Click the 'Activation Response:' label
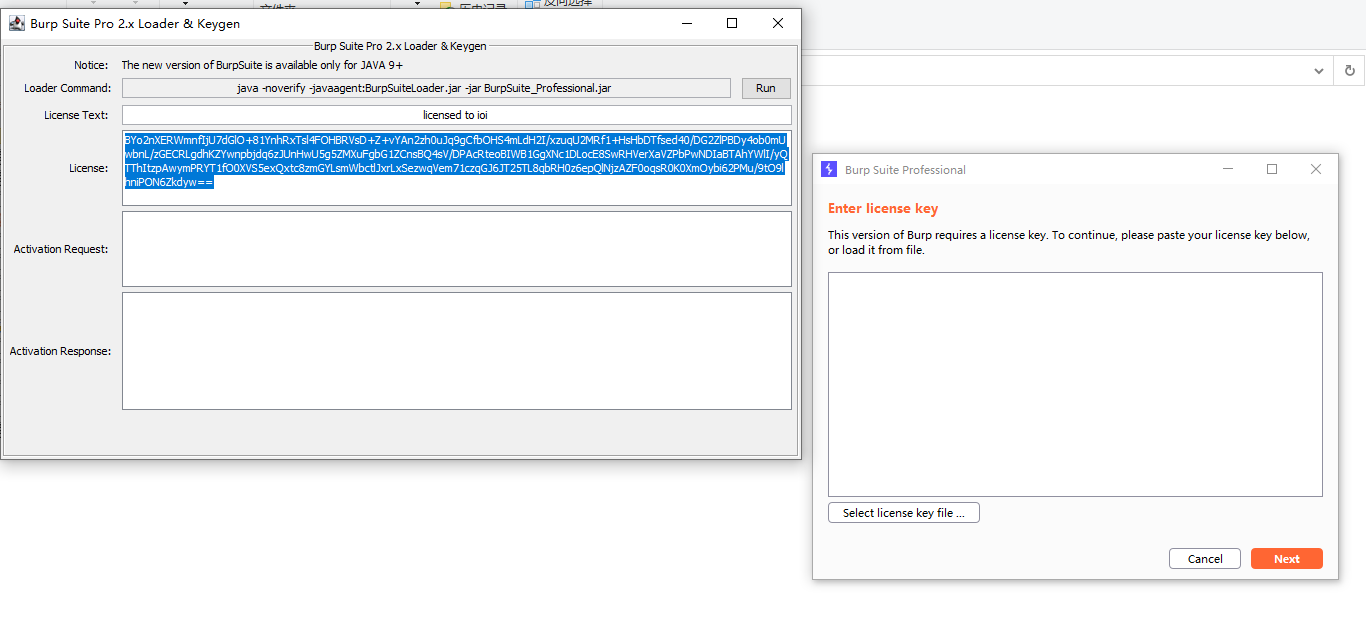Screen dimensions: 1366x620 (x=60, y=351)
